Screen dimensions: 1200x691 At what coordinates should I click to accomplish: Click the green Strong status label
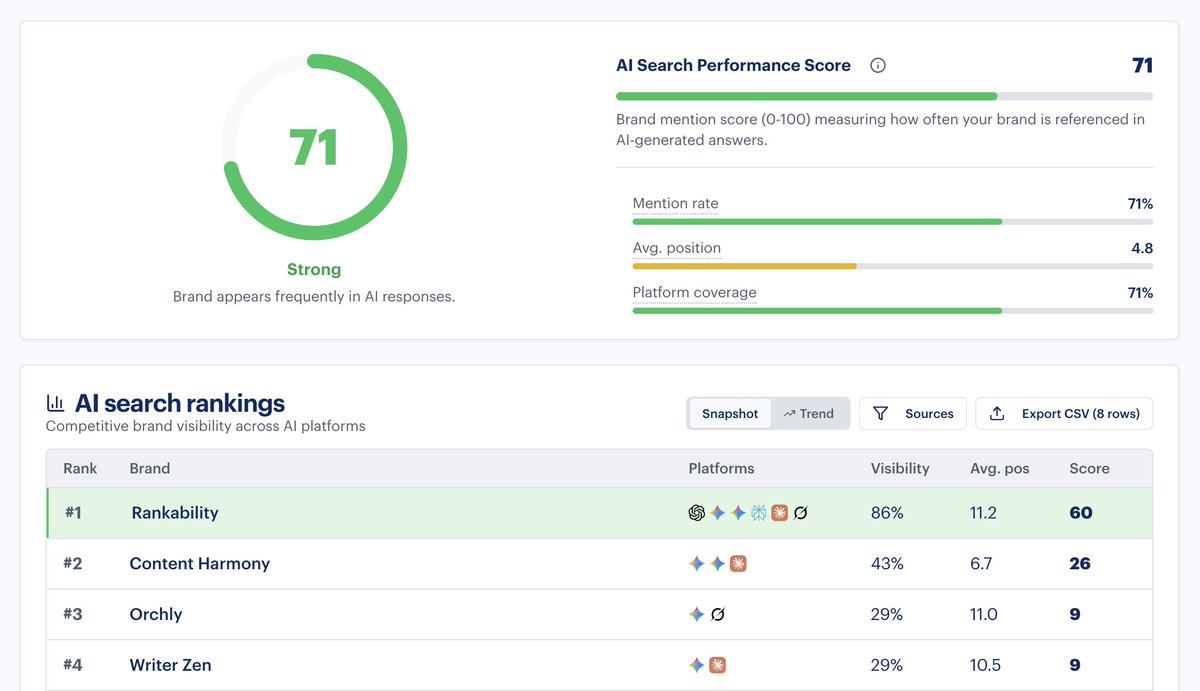(x=314, y=270)
